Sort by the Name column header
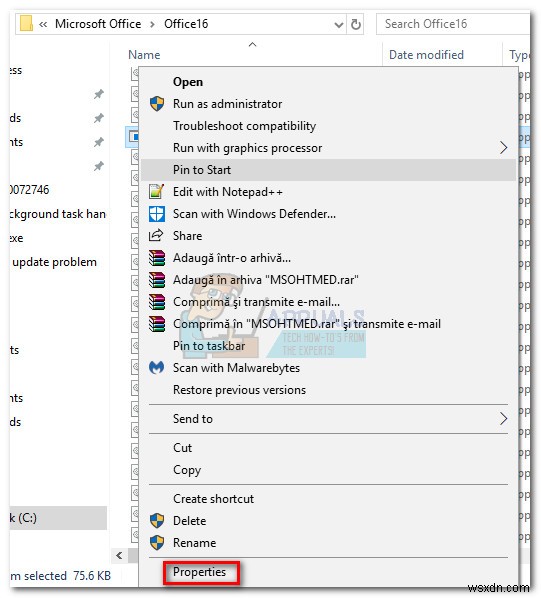Image resolution: width=541 pixels, height=598 pixels. pos(144,55)
